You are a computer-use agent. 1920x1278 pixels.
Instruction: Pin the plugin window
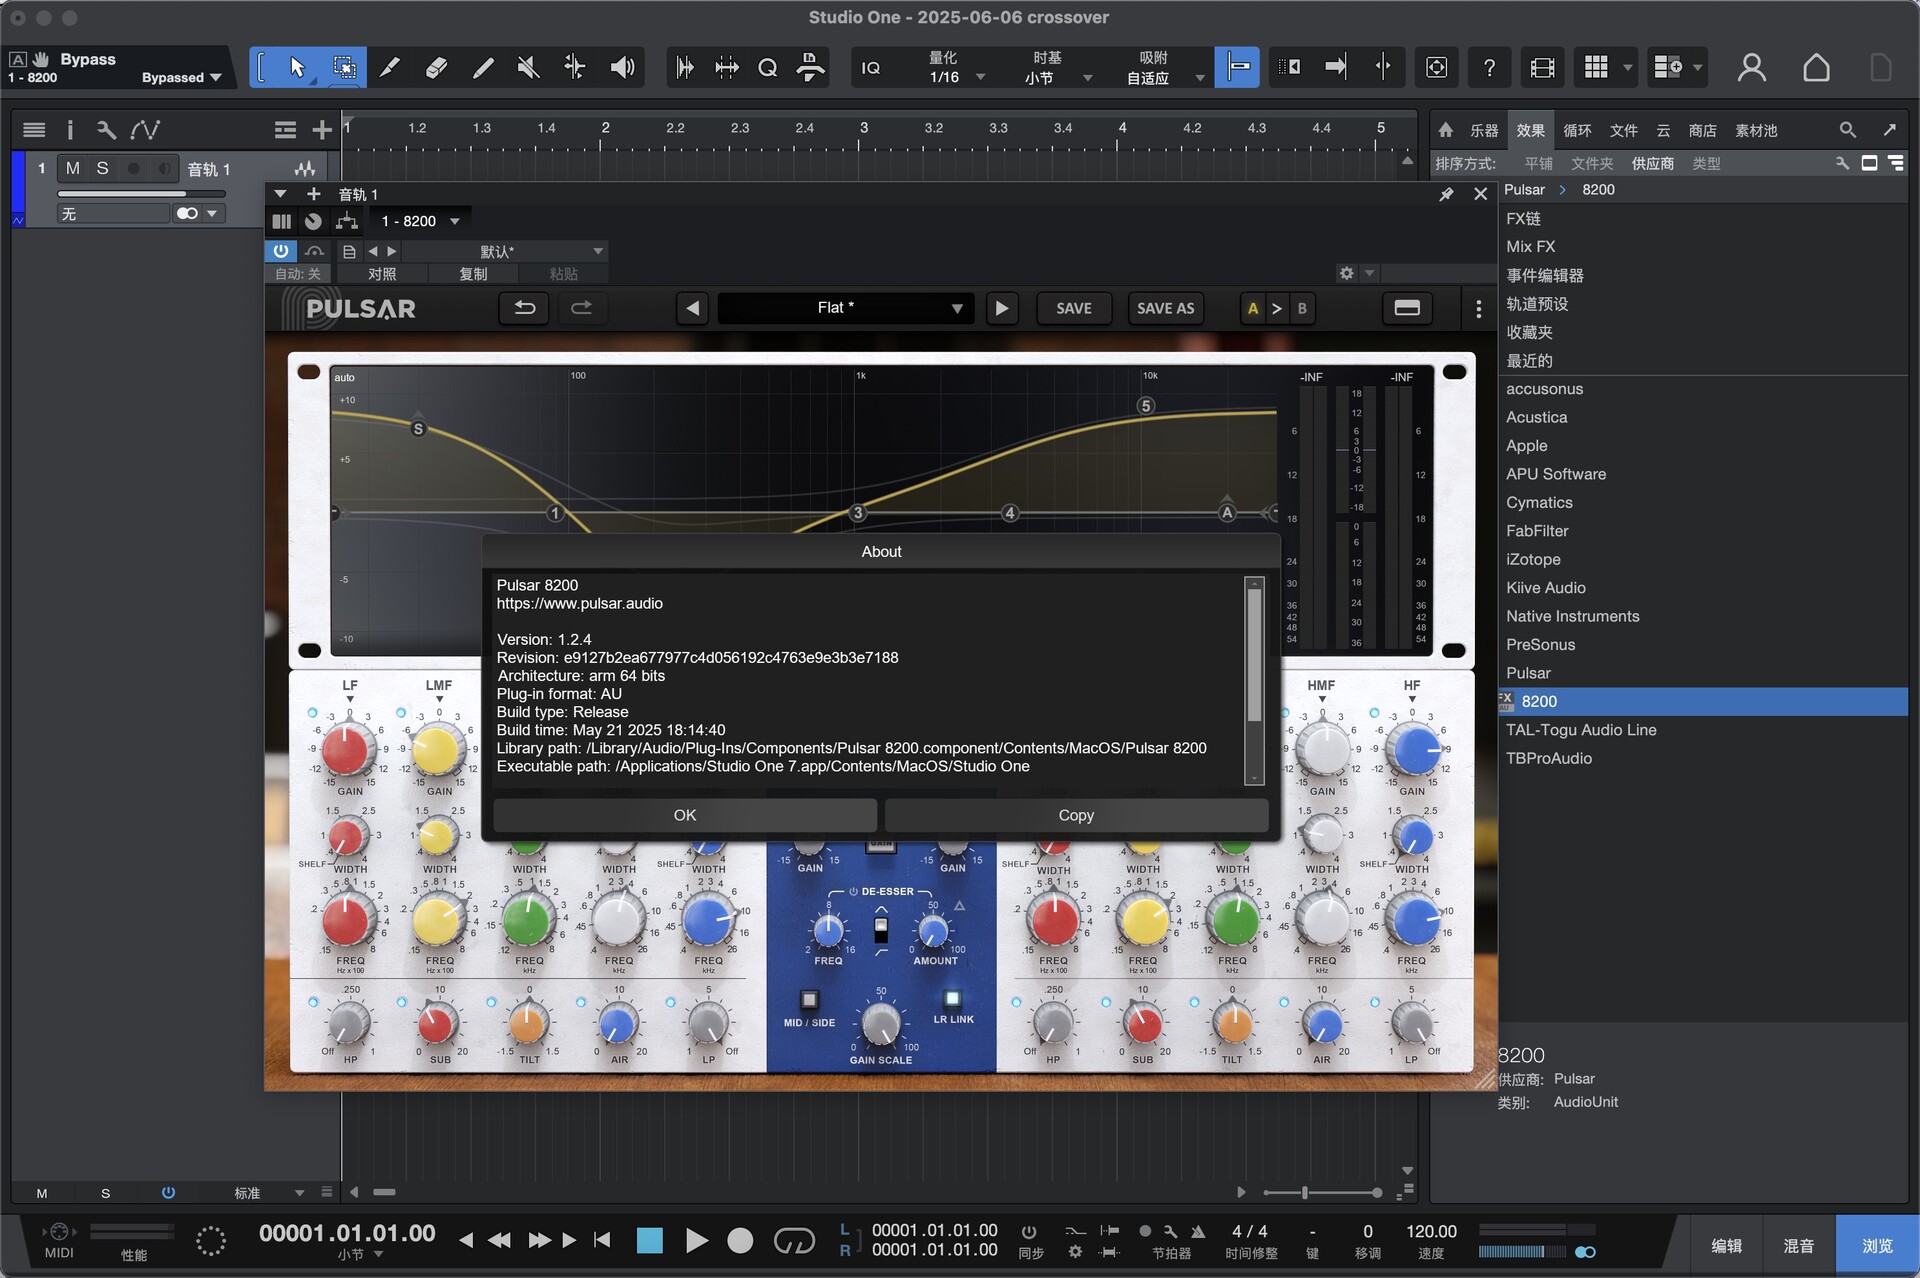[1446, 194]
